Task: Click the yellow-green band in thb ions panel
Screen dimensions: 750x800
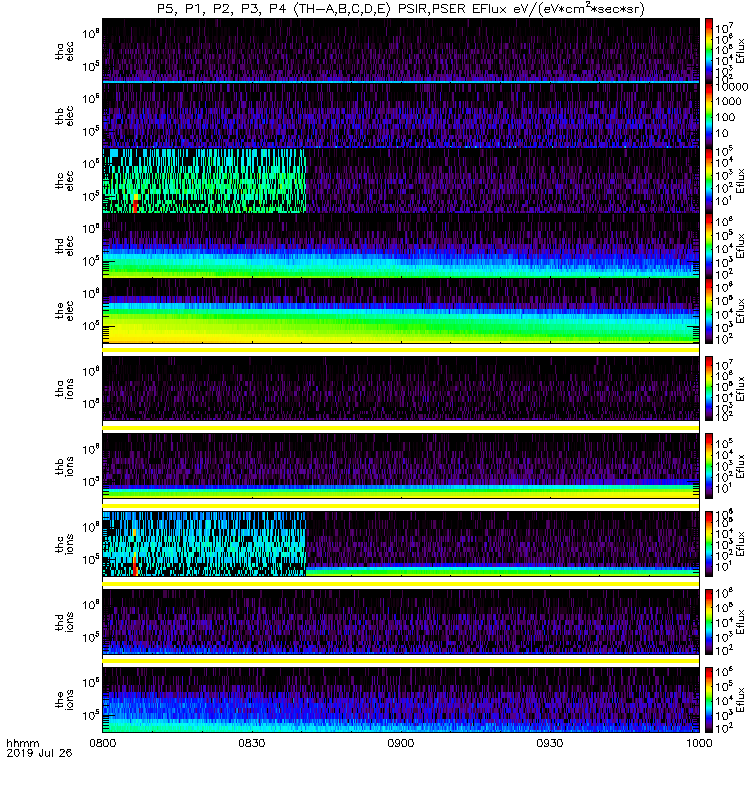Action: (x=401, y=493)
